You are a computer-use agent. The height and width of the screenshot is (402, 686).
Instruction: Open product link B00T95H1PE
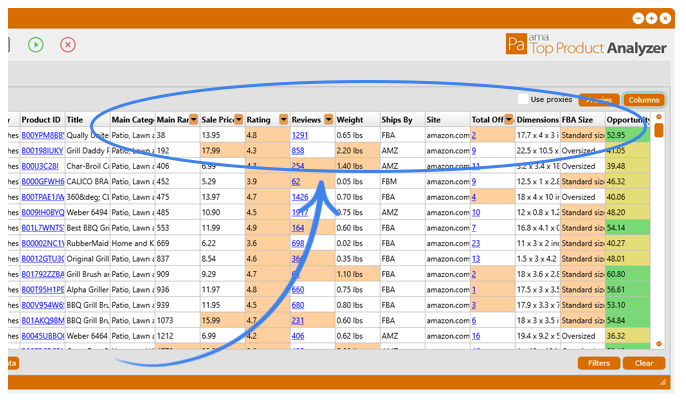point(43,290)
